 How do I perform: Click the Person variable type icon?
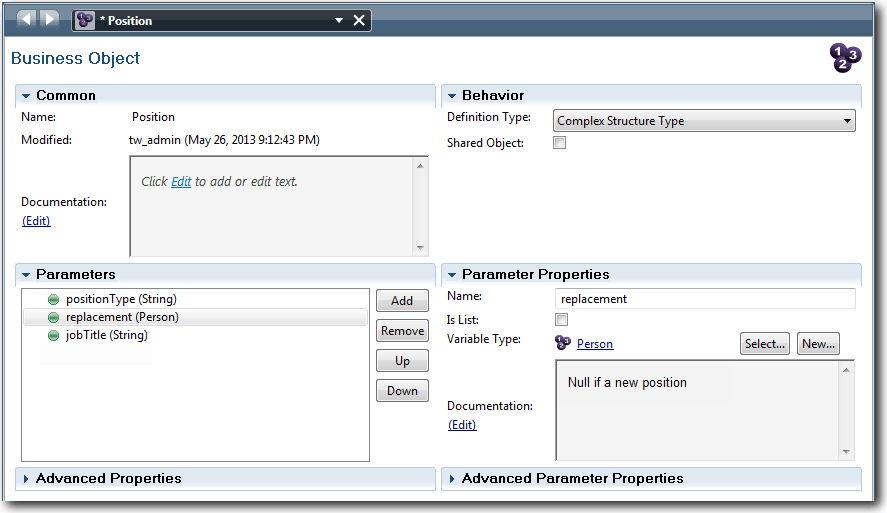click(x=563, y=343)
